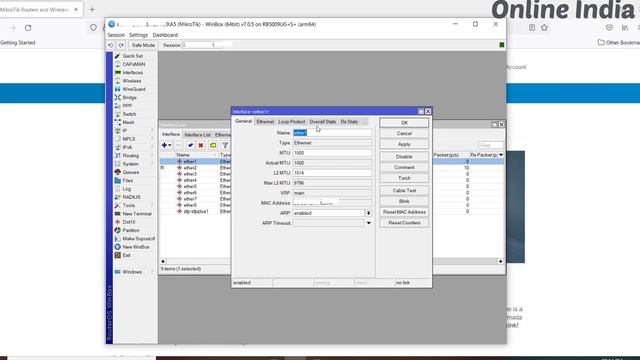Switch to the Rx Stats tab
This screenshot has height=360, width=640.
[x=349, y=122]
